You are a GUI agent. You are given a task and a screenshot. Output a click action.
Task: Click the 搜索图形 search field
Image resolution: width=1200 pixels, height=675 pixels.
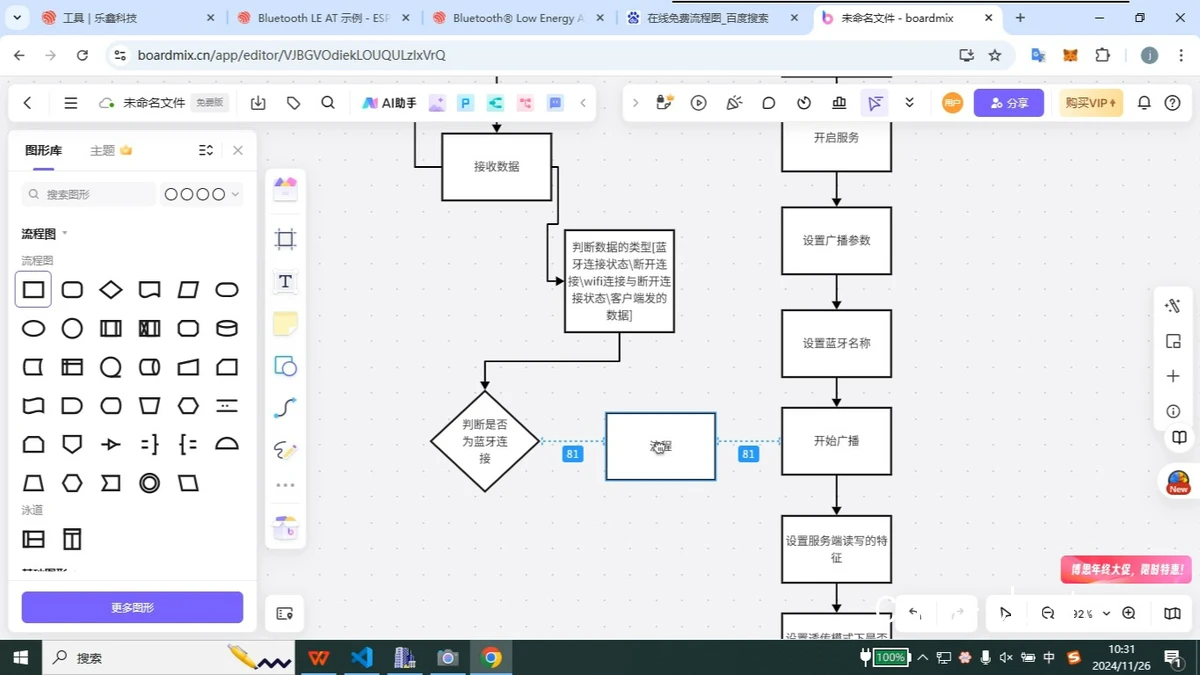point(89,194)
